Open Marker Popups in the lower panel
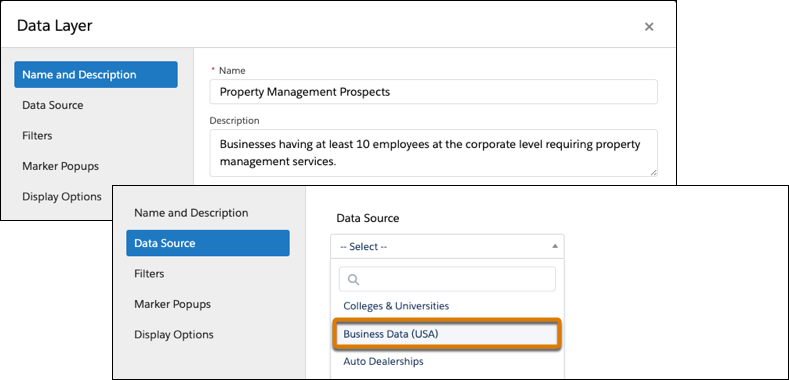Viewport: 789px width, 380px height. 172,304
